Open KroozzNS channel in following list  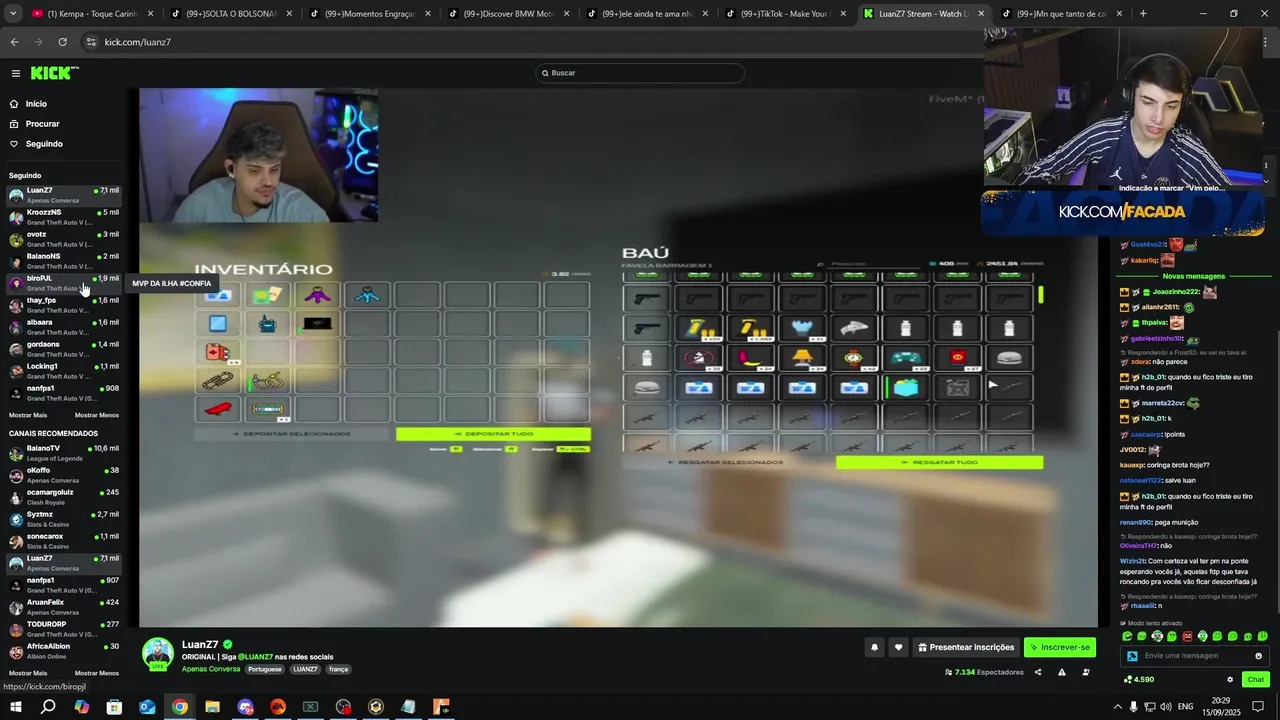[64, 217]
